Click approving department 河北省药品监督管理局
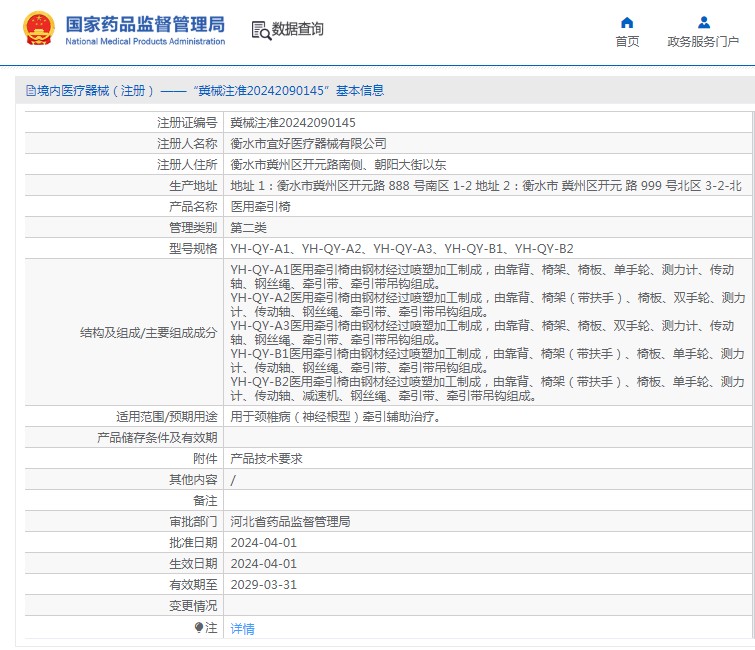This screenshot has width=755, height=650. coord(290,521)
